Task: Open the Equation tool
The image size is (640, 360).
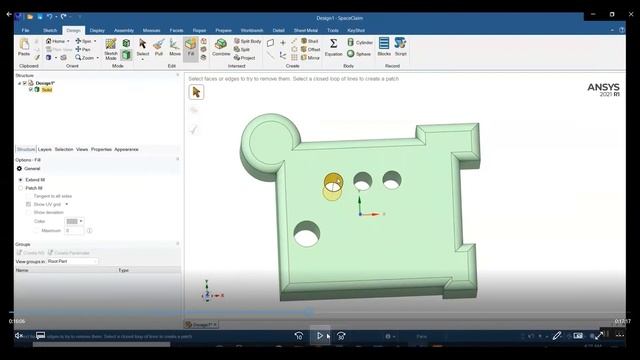Action: click(333, 47)
